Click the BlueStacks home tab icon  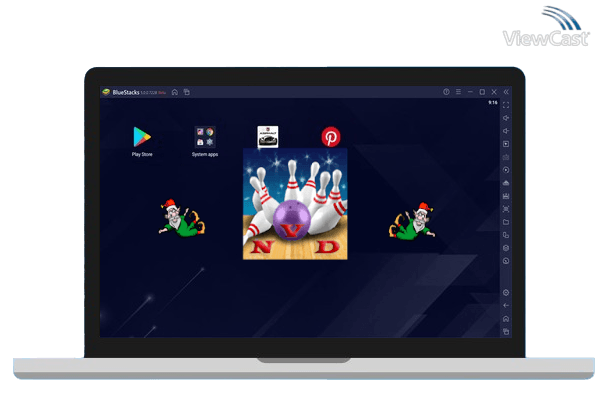175,92
